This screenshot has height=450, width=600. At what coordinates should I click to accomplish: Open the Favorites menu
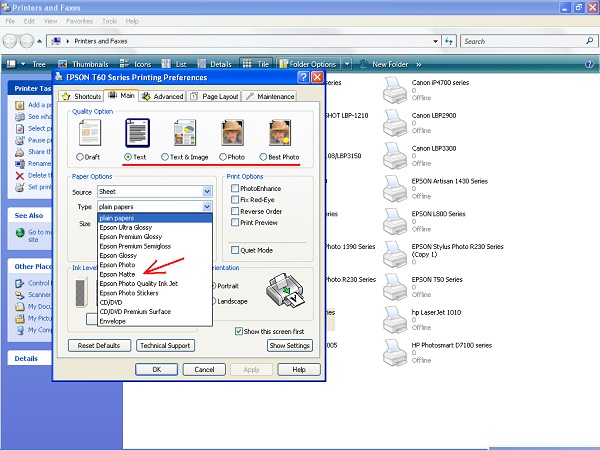pos(79,21)
